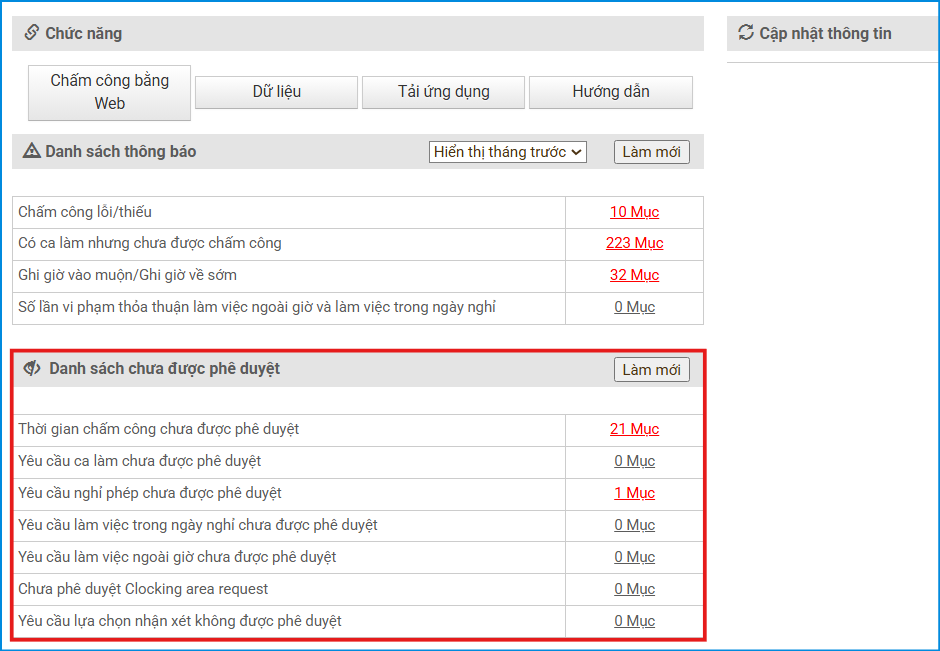Click 0 Mục for Clocking area request
Image resolution: width=940 pixels, height=651 pixels.
pos(634,589)
